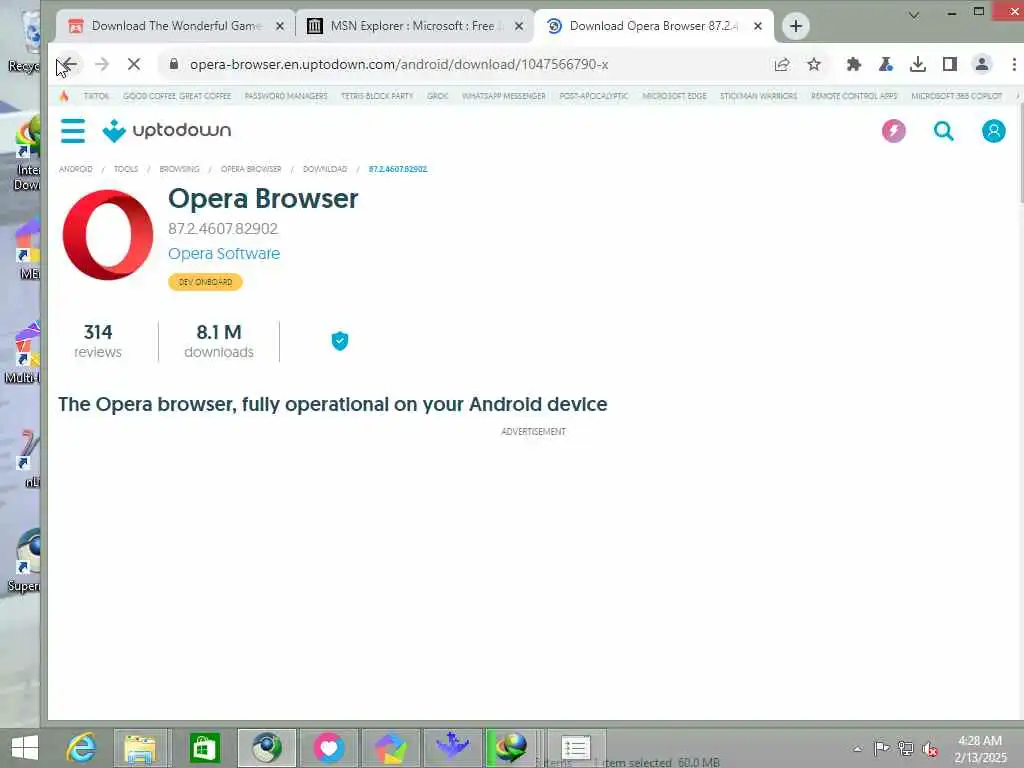Click the OPERA BROWSER breadcrumb
Screen dimensions: 1024x768
251,169
